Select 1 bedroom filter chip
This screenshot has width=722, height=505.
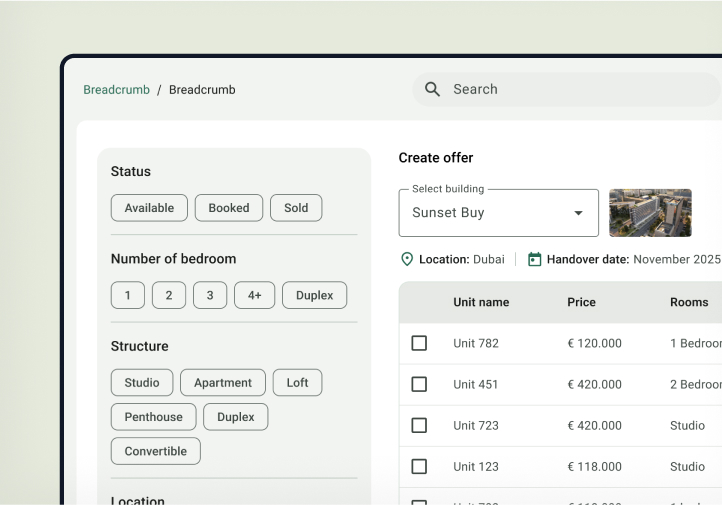[x=128, y=295]
